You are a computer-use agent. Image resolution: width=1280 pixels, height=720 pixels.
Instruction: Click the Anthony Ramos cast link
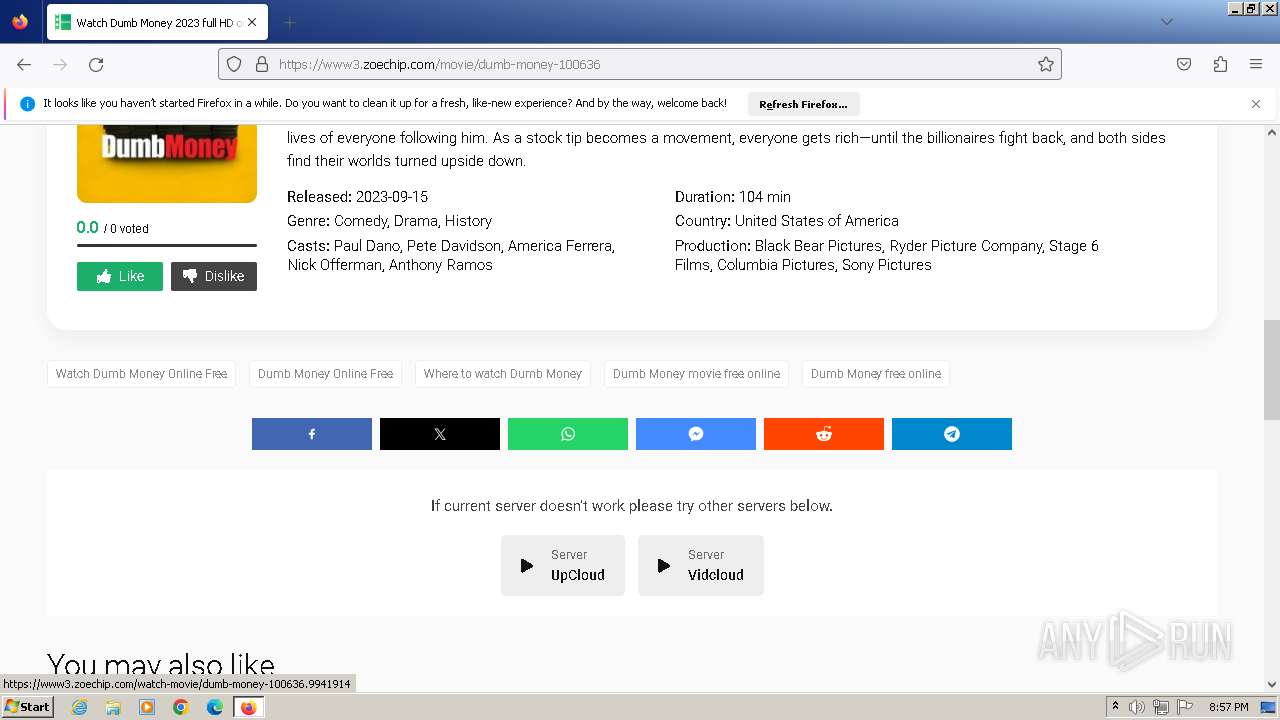pyautogui.click(x=441, y=265)
